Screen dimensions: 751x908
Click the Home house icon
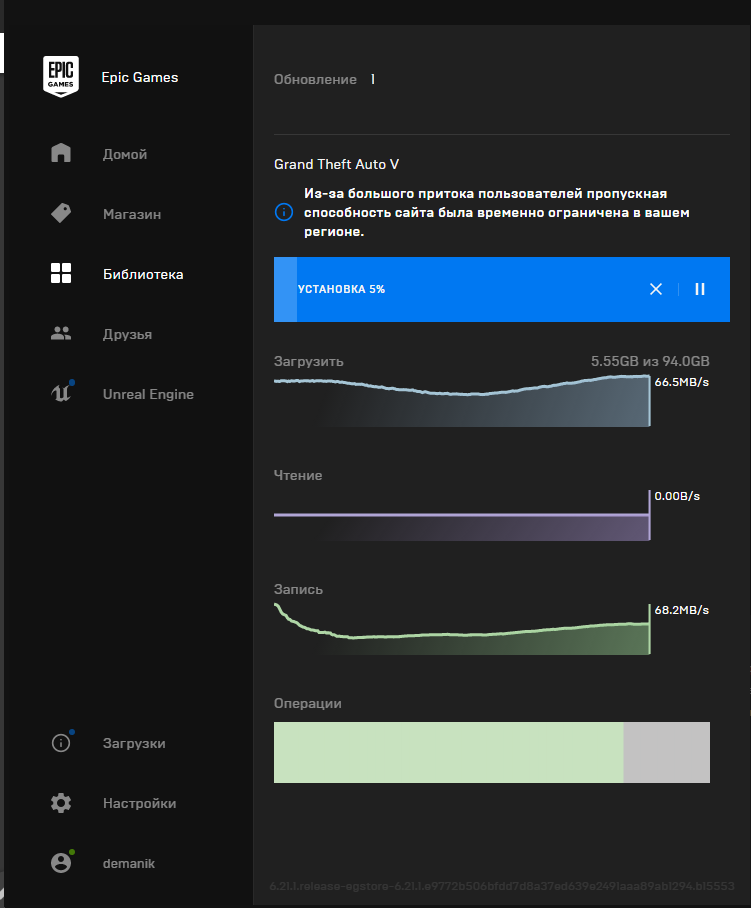tap(61, 154)
